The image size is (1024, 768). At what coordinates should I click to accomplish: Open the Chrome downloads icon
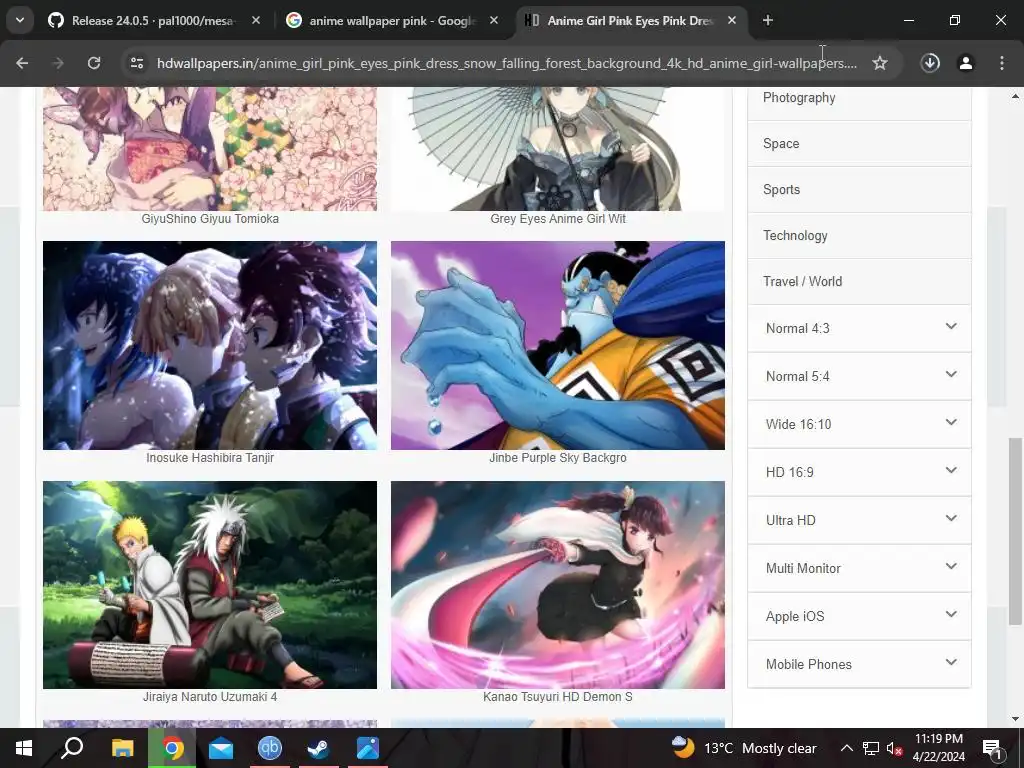point(930,63)
